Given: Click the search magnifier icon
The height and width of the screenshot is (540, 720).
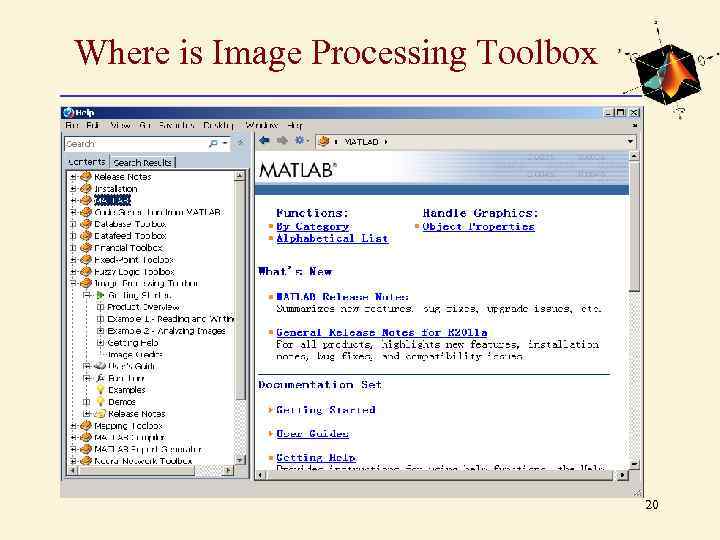Looking at the screenshot, I should coord(213,144).
